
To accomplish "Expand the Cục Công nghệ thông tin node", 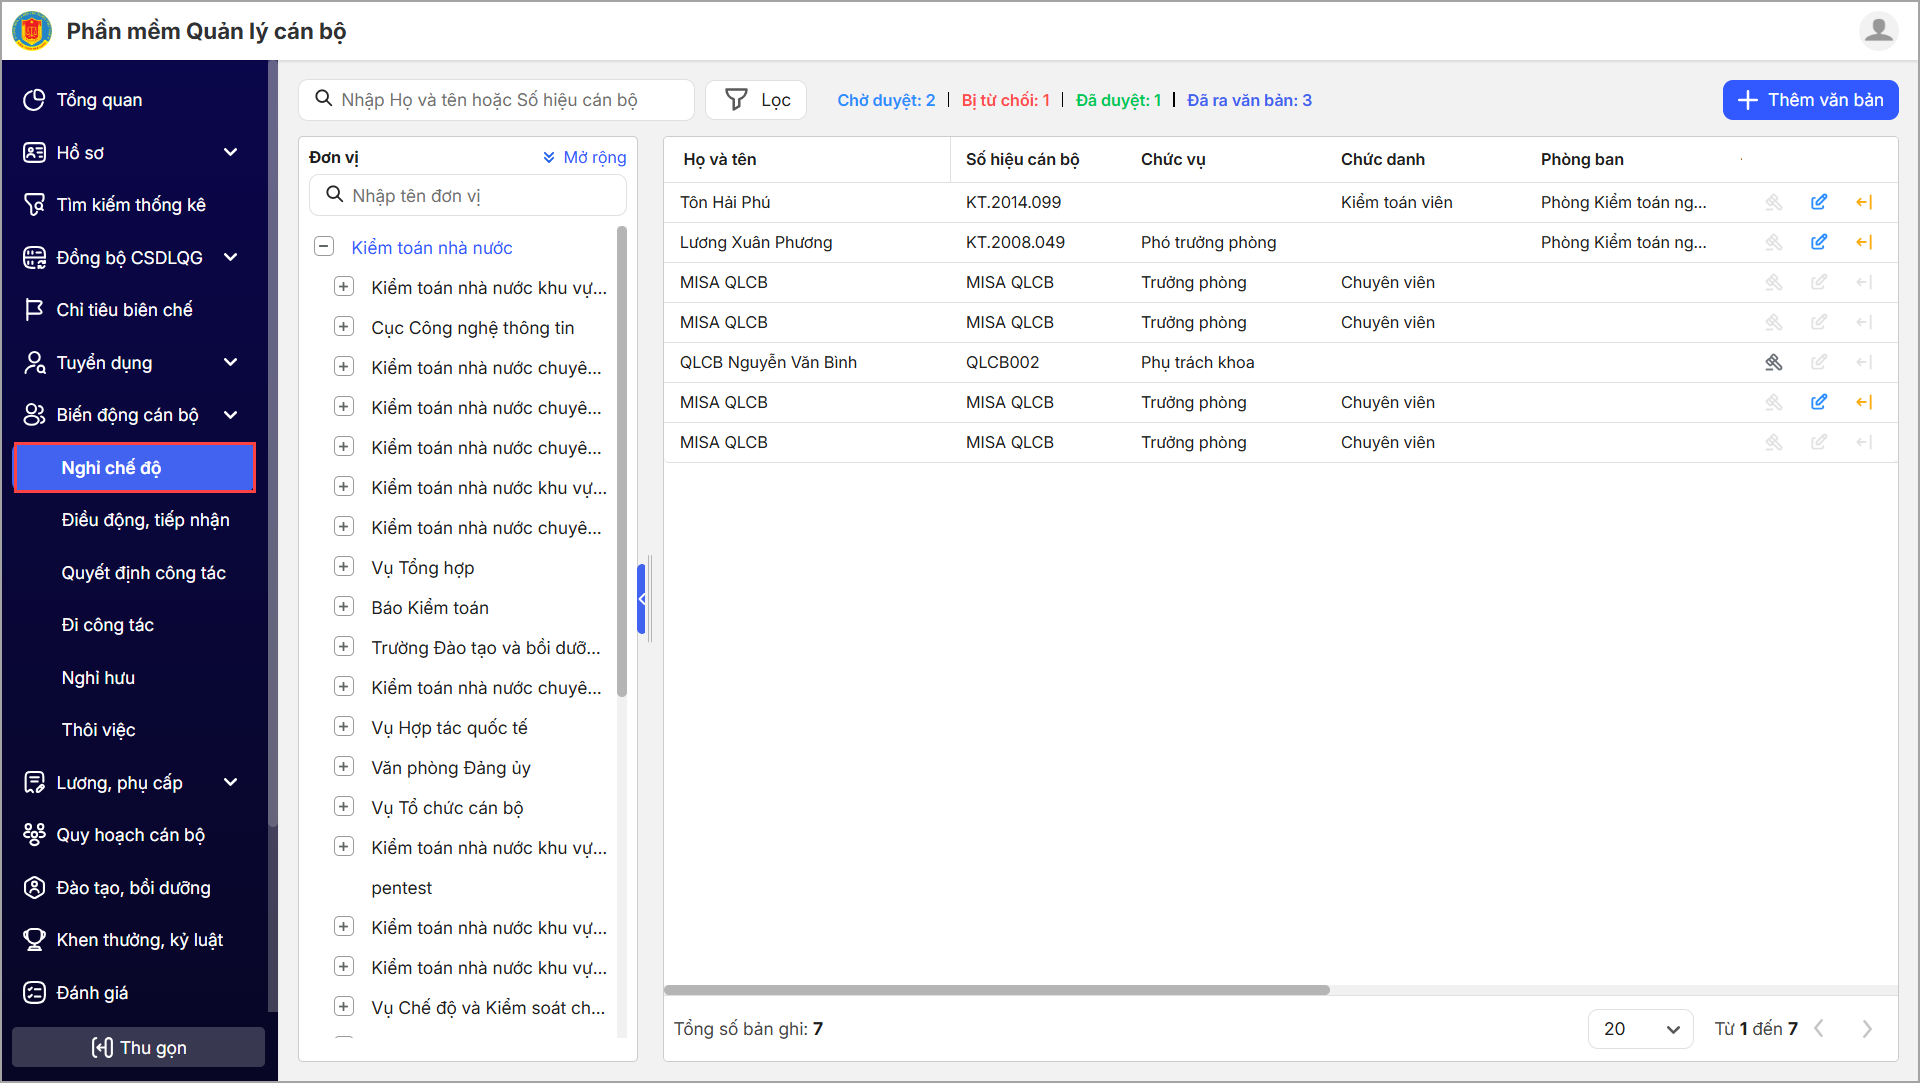I will click(344, 327).
